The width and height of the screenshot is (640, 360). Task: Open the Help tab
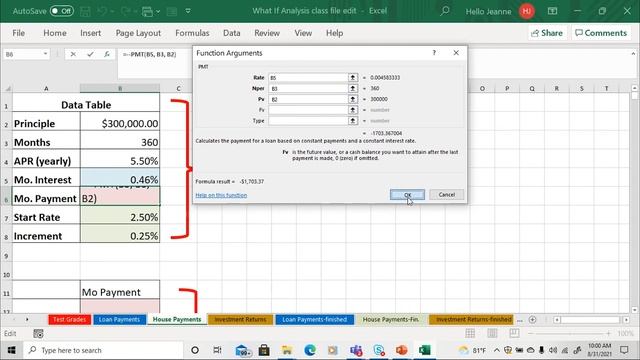click(334, 33)
